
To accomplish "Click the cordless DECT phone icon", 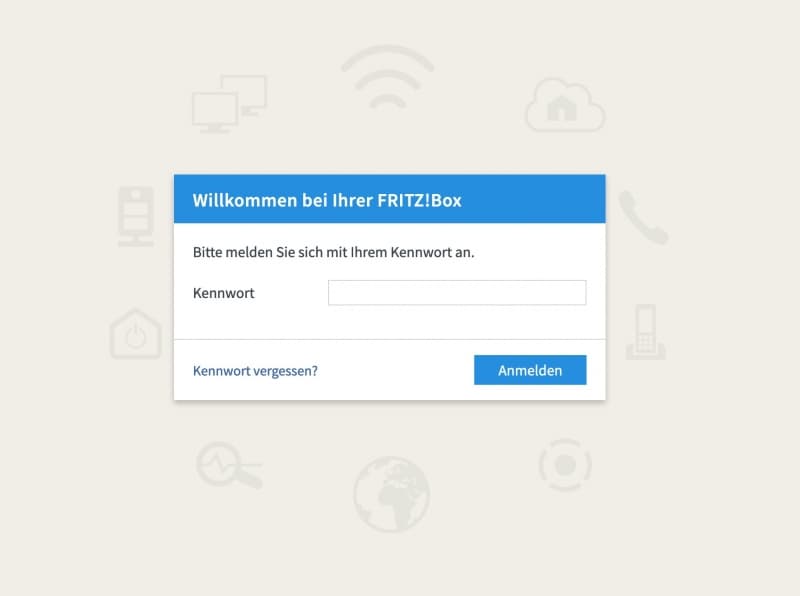I will tap(646, 332).
